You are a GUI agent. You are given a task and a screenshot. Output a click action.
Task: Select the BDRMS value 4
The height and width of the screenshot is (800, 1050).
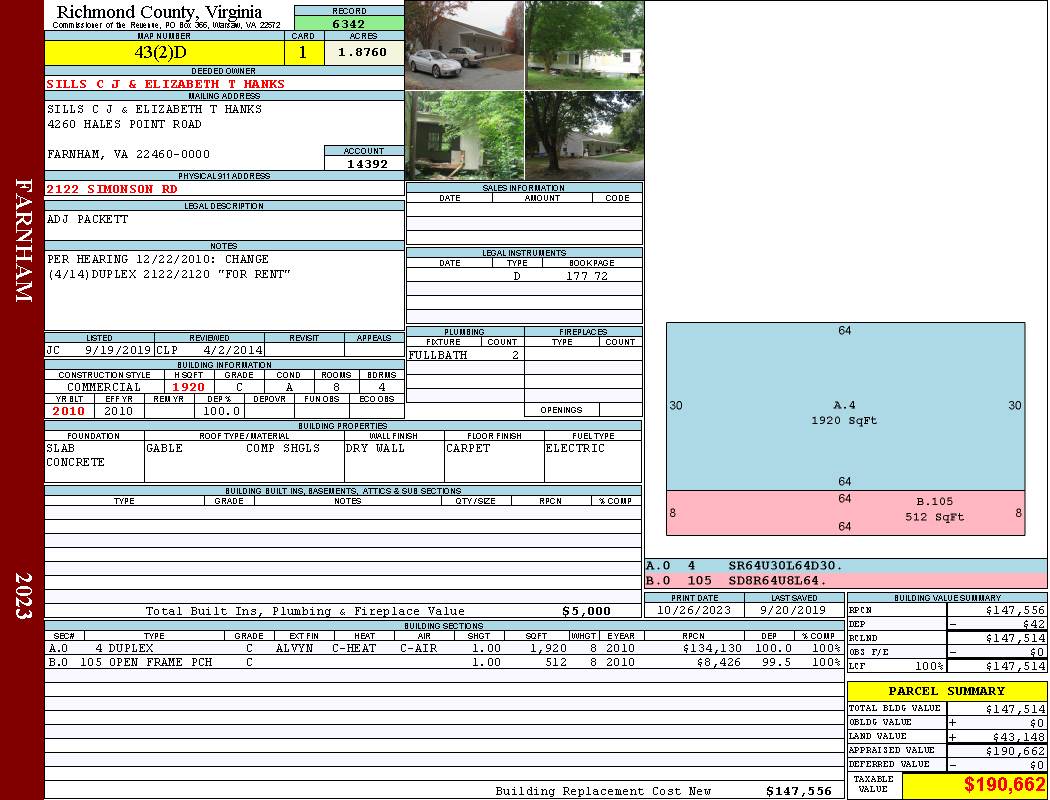click(382, 388)
